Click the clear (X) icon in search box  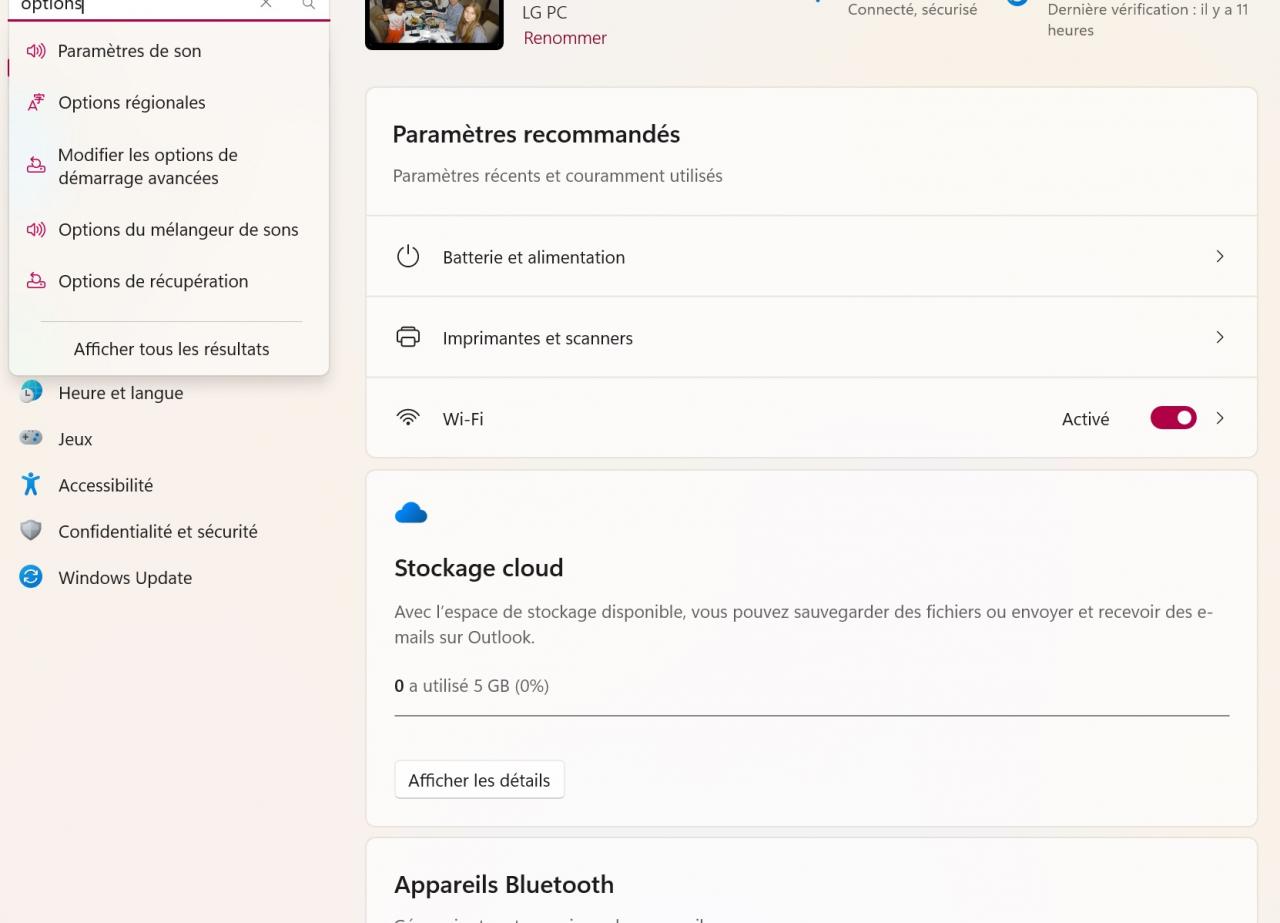266,4
